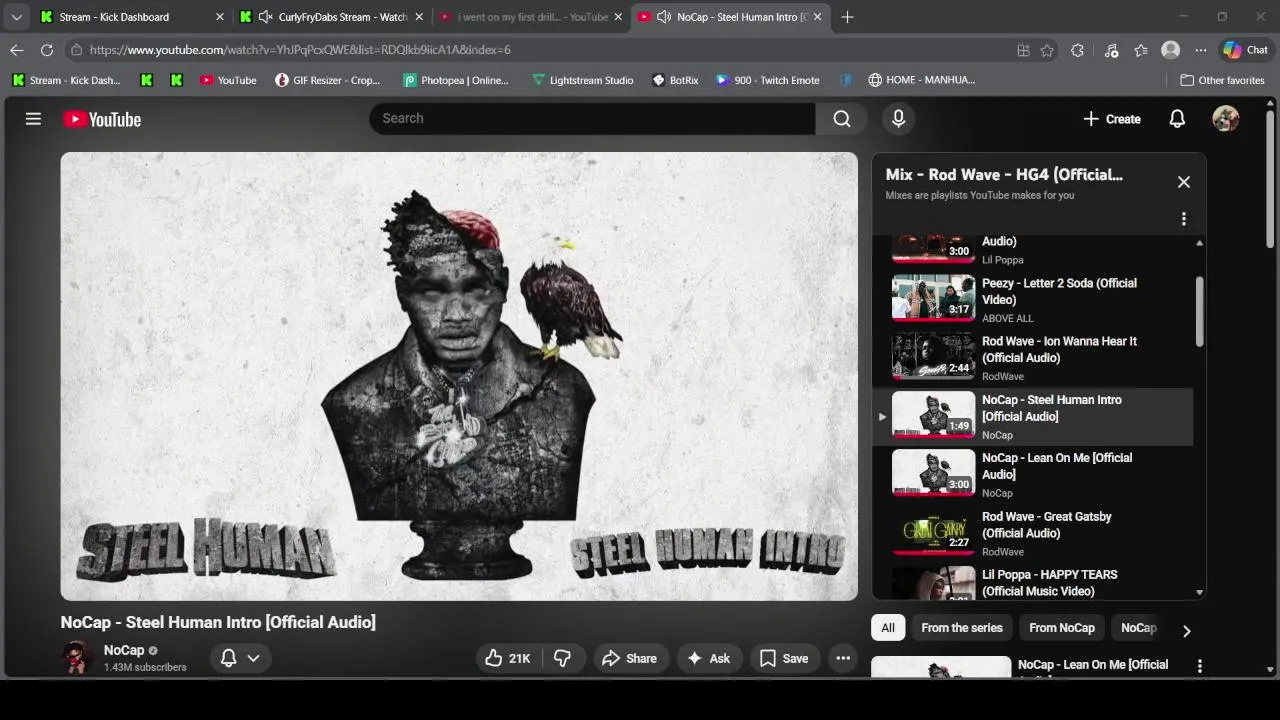This screenshot has width=1280, height=720.
Task: Open browser profile avatar
Action: [1170, 50]
